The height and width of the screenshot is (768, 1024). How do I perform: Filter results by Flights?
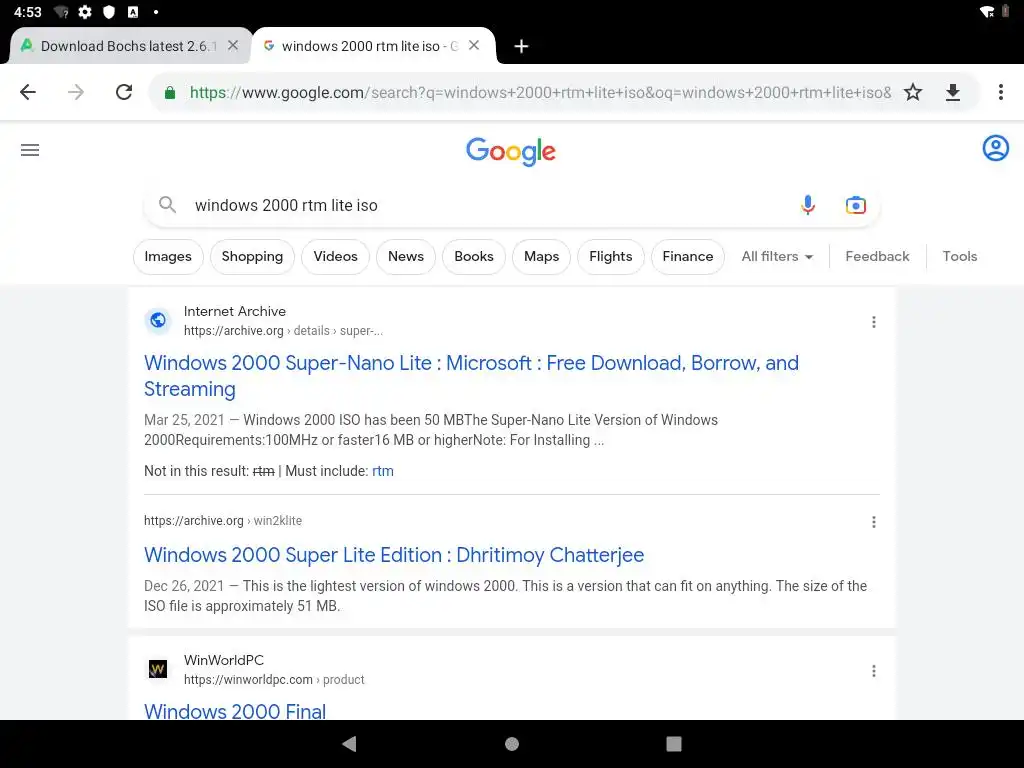coord(611,257)
